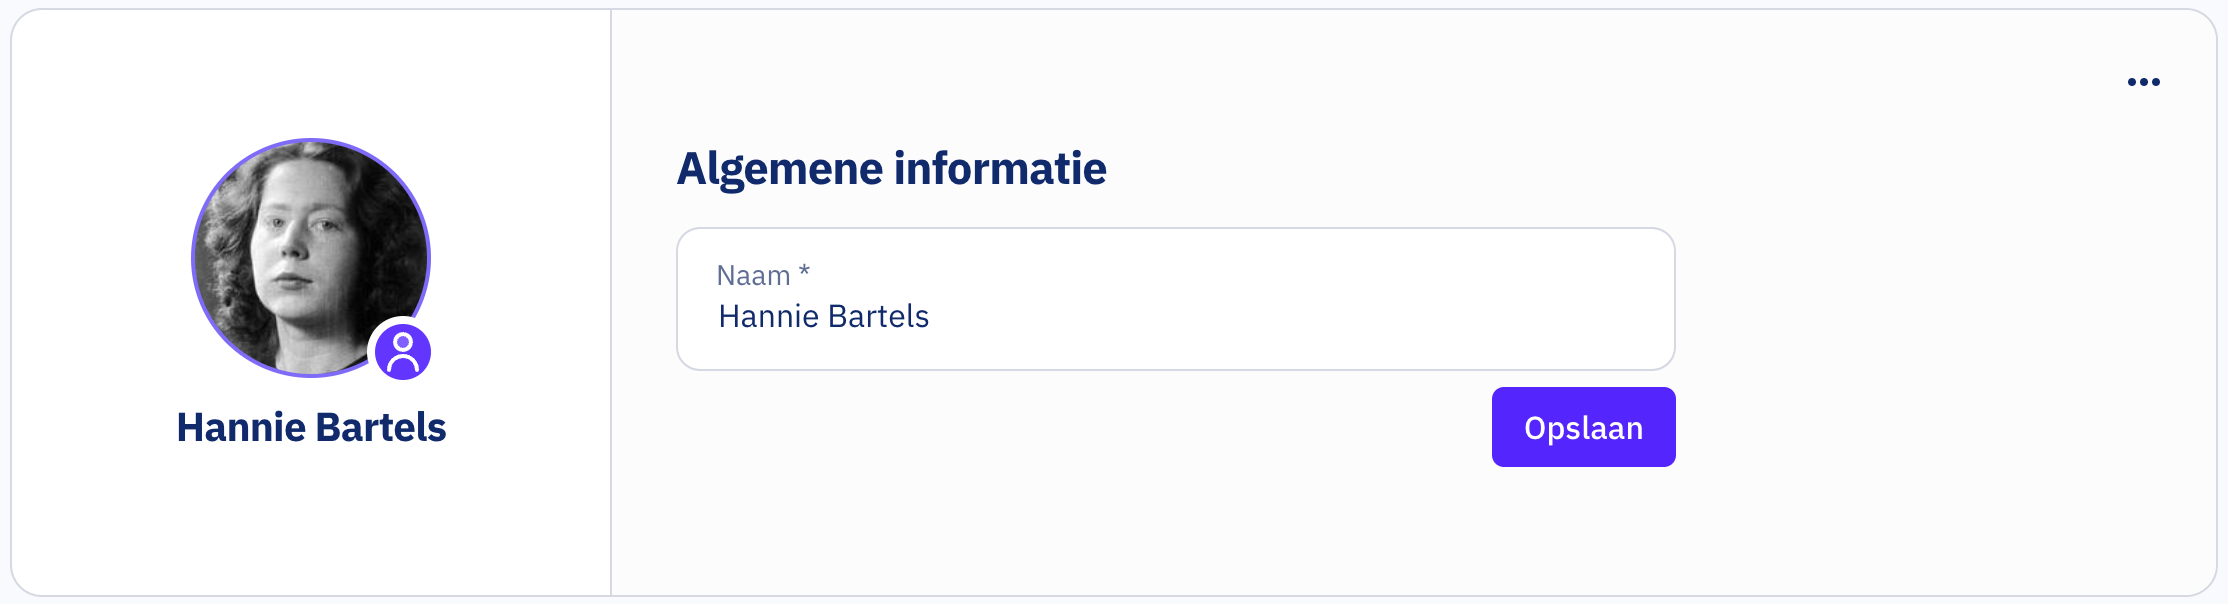Show more actions with the dots icon

click(x=2143, y=82)
